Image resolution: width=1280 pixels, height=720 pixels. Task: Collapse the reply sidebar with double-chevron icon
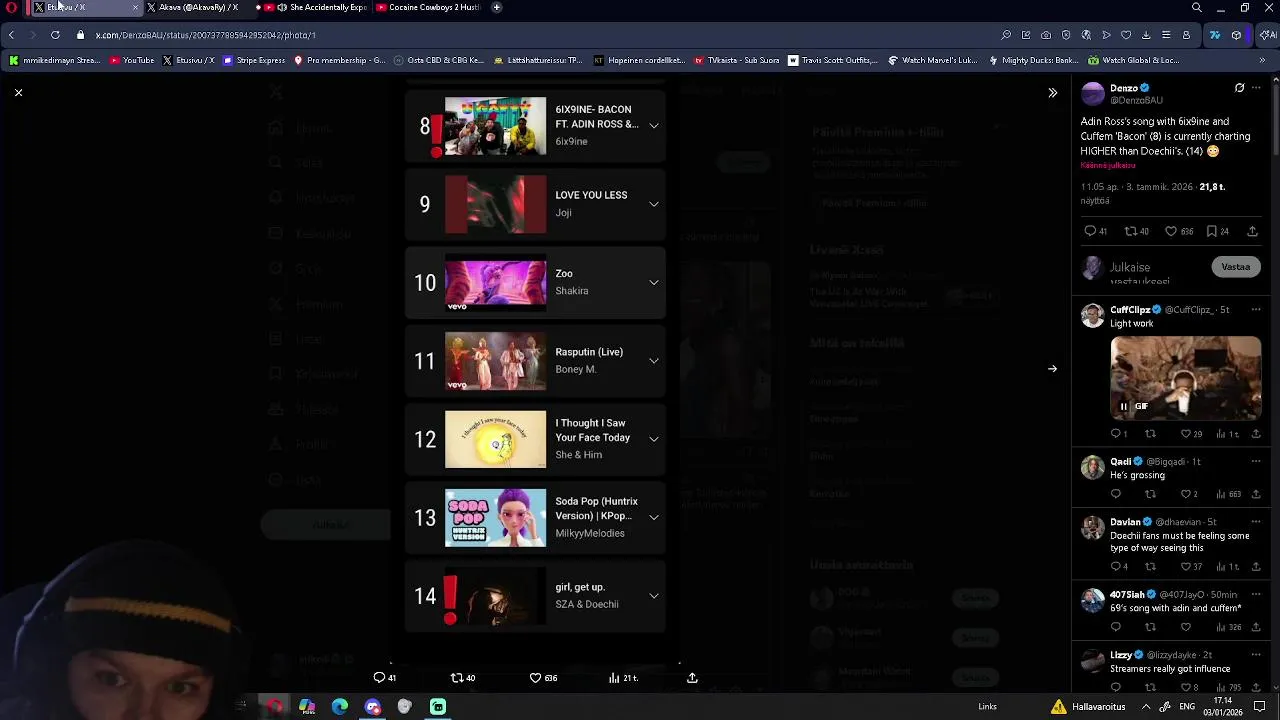coord(1052,93)
